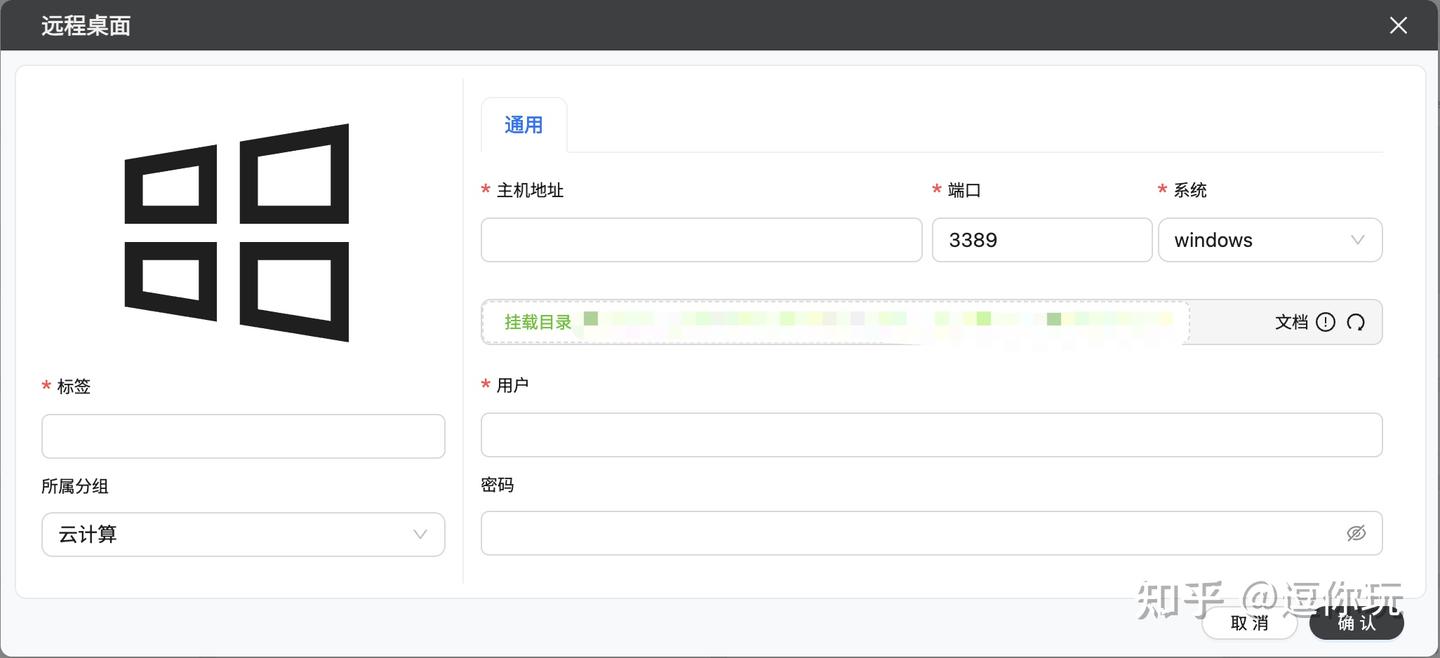Click the 端口 field showing 3389
1440x658 pixels.
(x=1042, y=240)
